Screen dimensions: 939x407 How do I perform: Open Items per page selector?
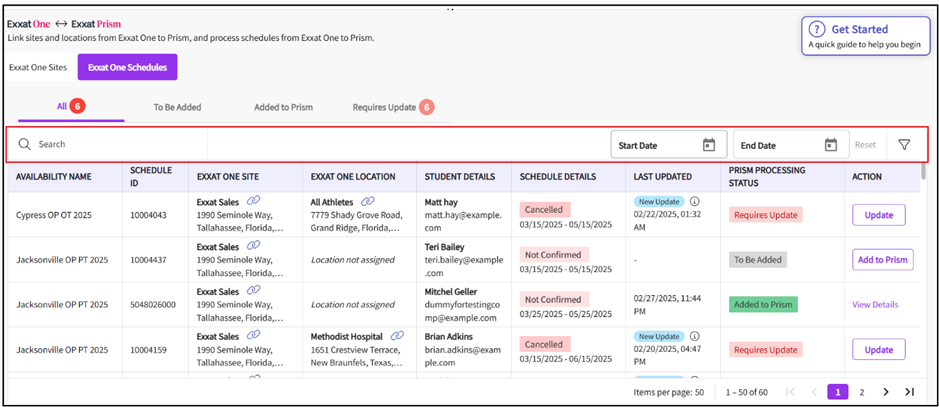669,393
